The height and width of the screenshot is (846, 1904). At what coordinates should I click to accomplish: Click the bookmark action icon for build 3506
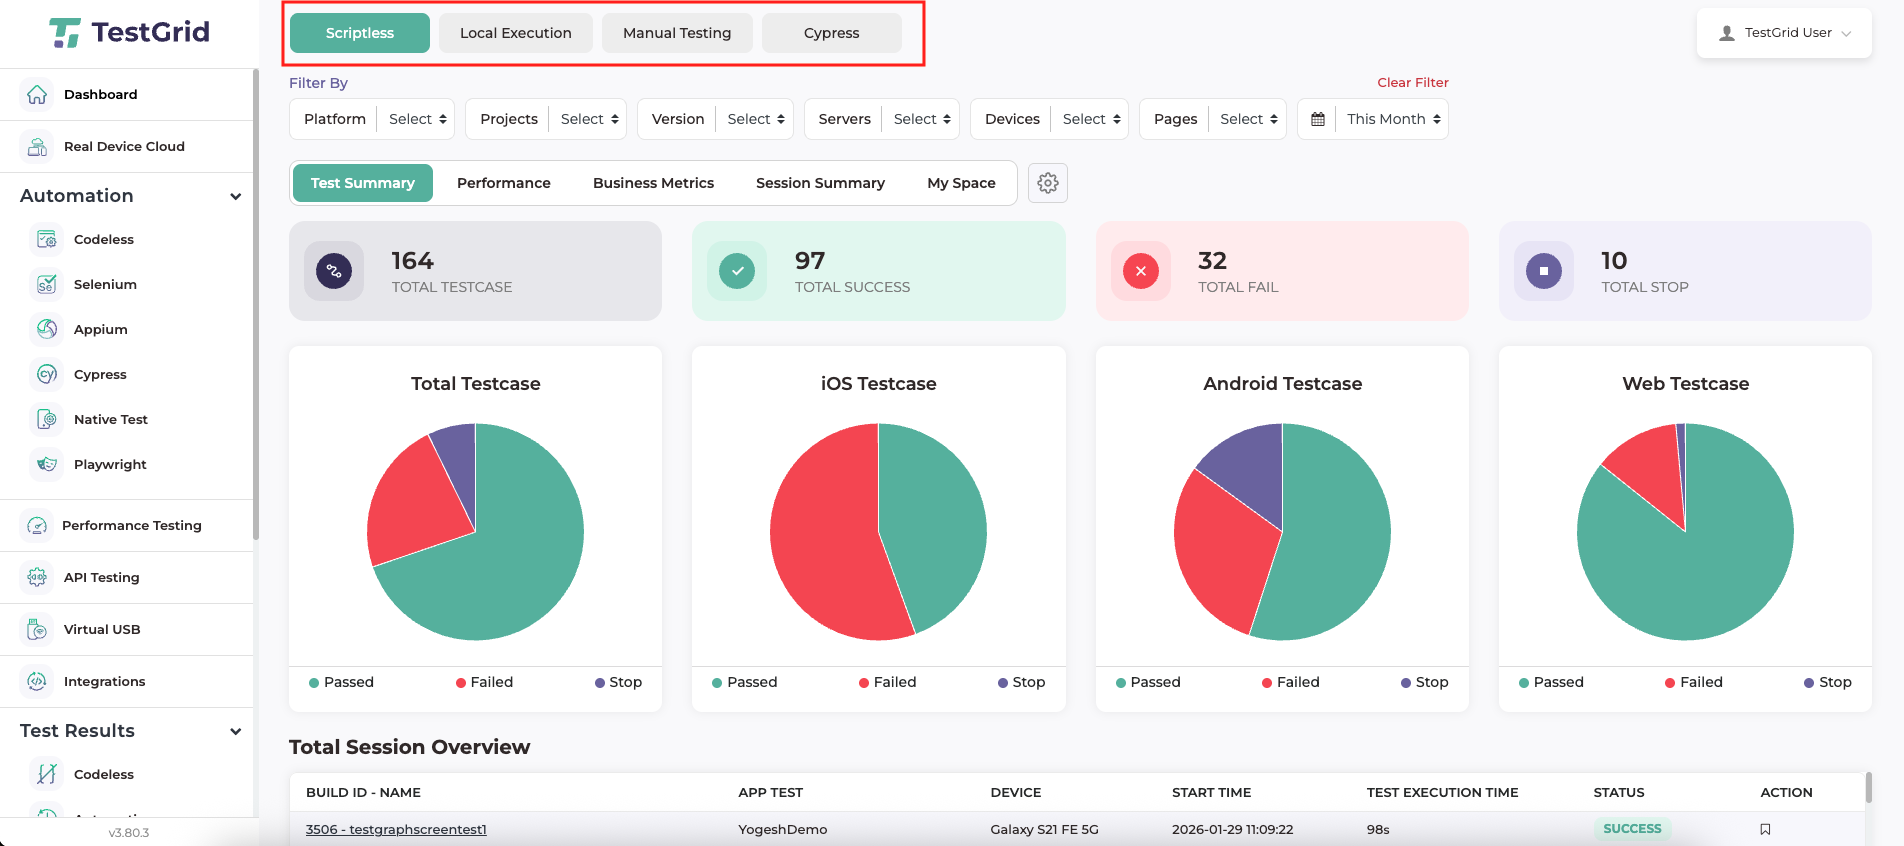[1765, 829]
